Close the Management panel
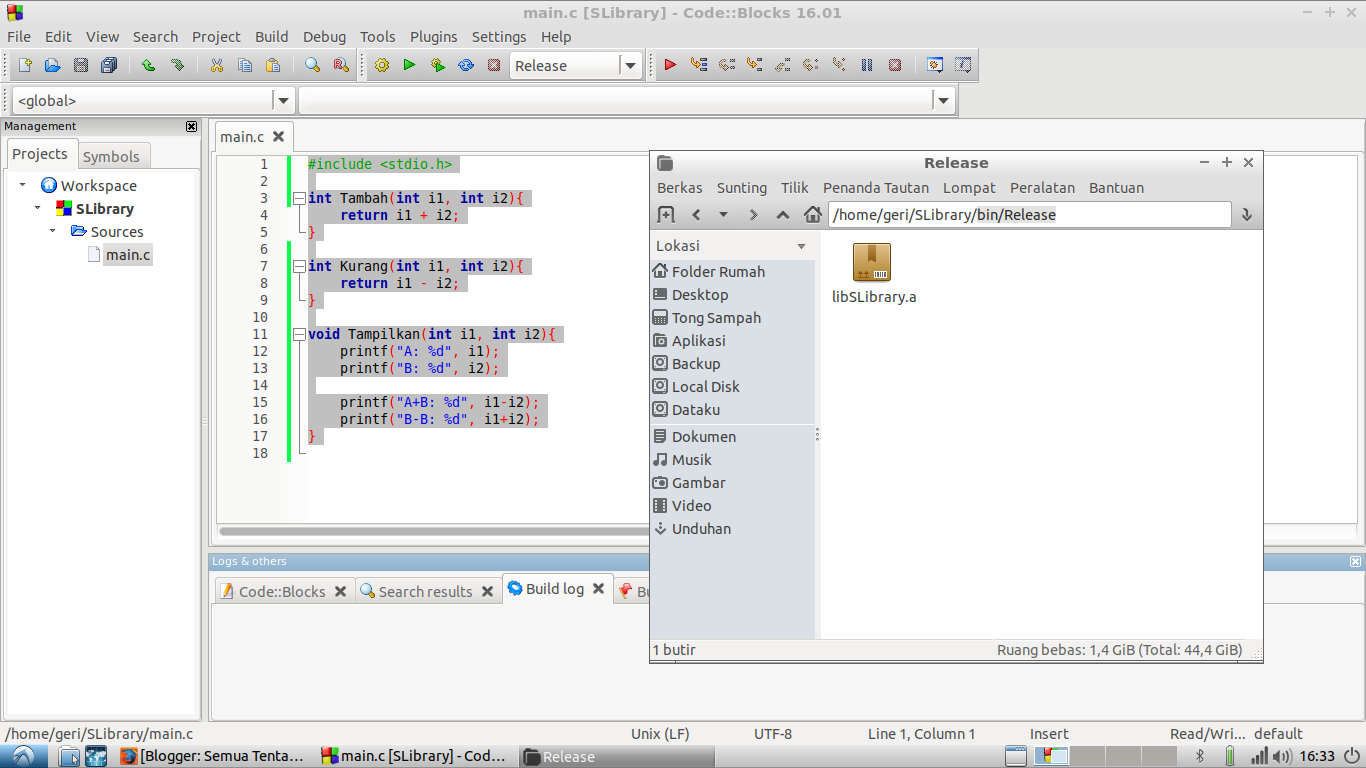This screenshot has width=1366, height=768. pos(192,126)
